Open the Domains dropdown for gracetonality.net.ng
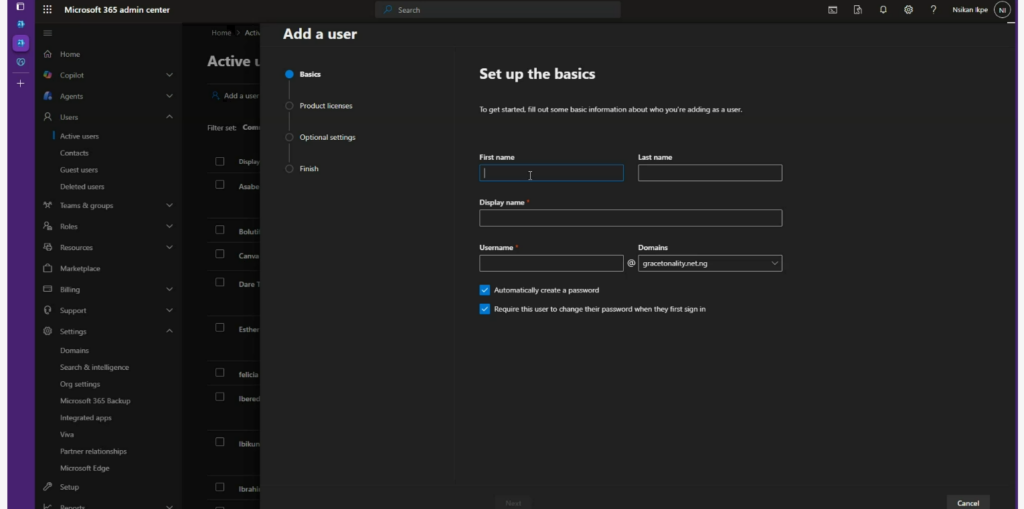The image size is (1024, 509). click(709, 264)
